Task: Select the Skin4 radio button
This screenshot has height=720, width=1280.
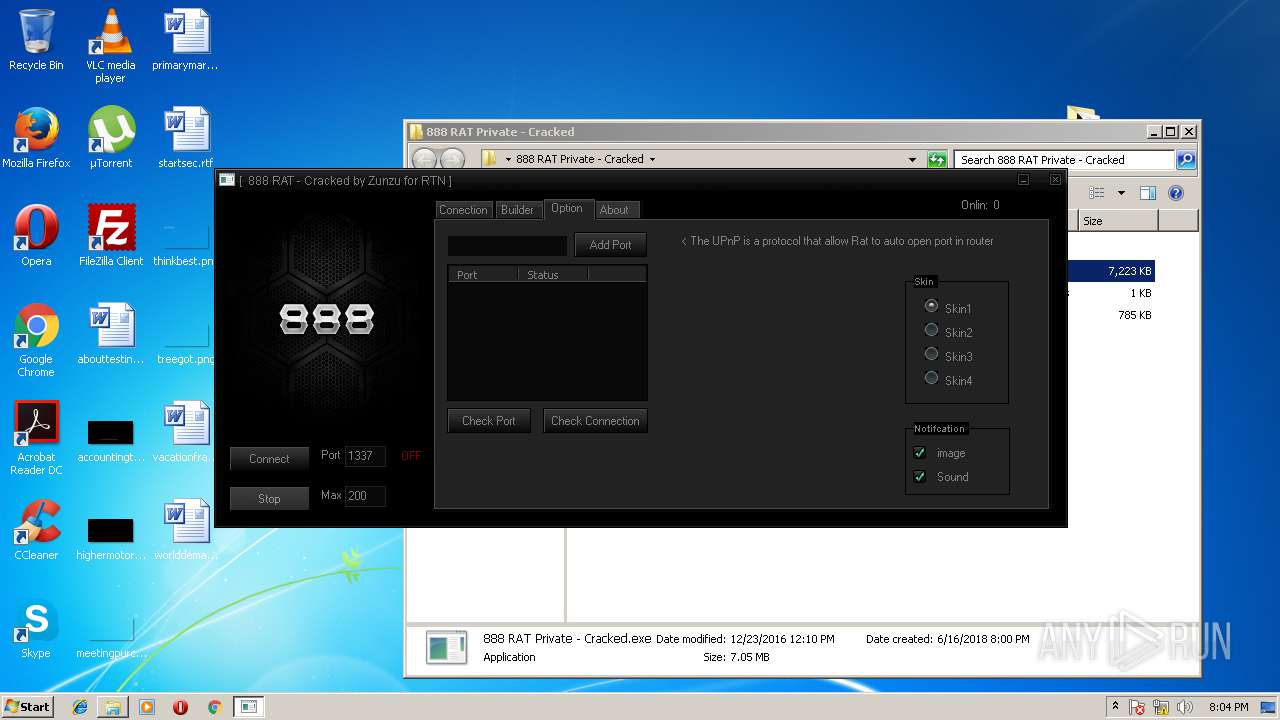Action: pos(931,378)
